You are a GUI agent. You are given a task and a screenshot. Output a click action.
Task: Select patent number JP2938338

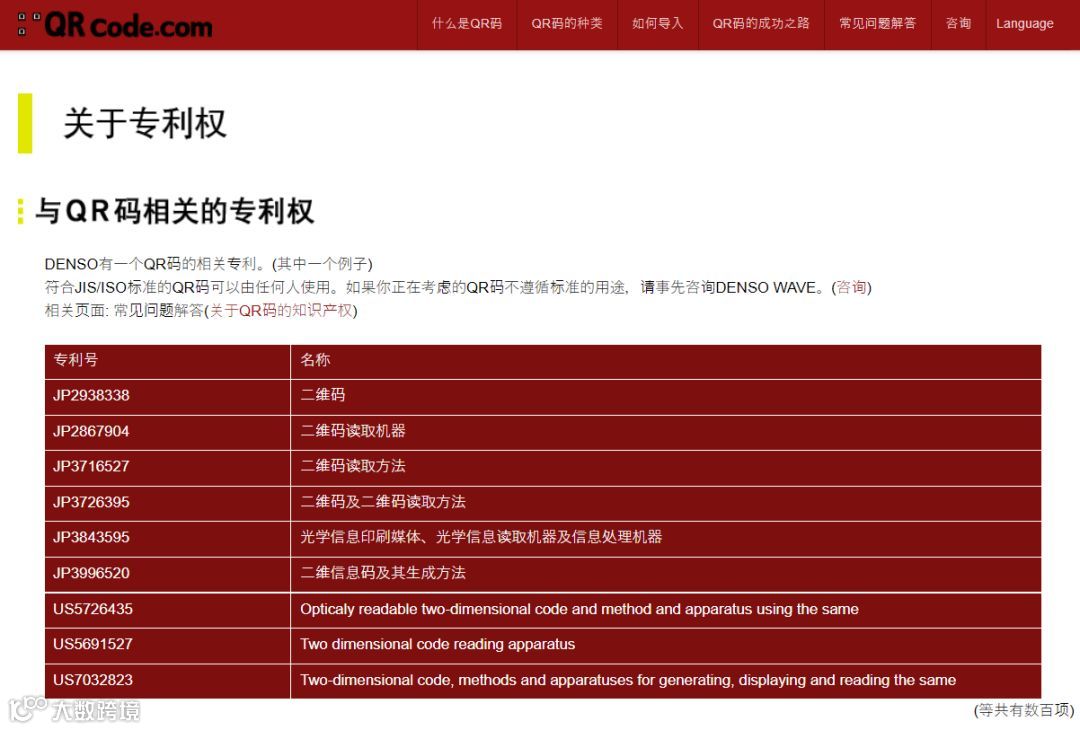coord(91,395)
